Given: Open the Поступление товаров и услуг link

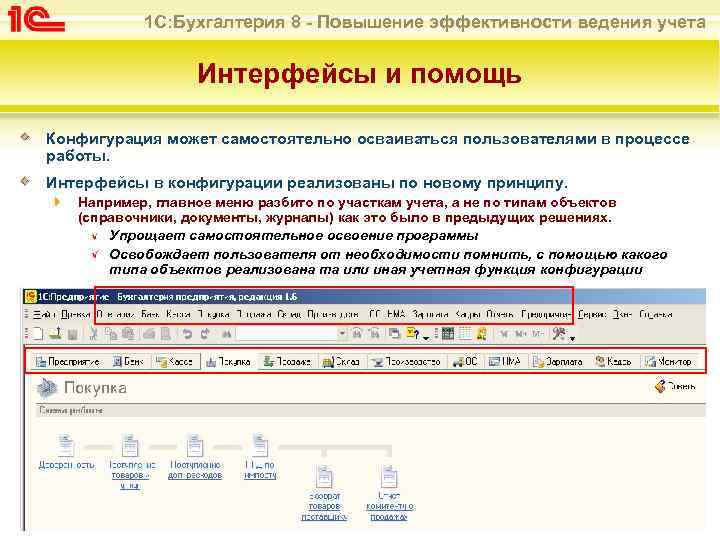Looking at the screenshot, I should [130, 475].
